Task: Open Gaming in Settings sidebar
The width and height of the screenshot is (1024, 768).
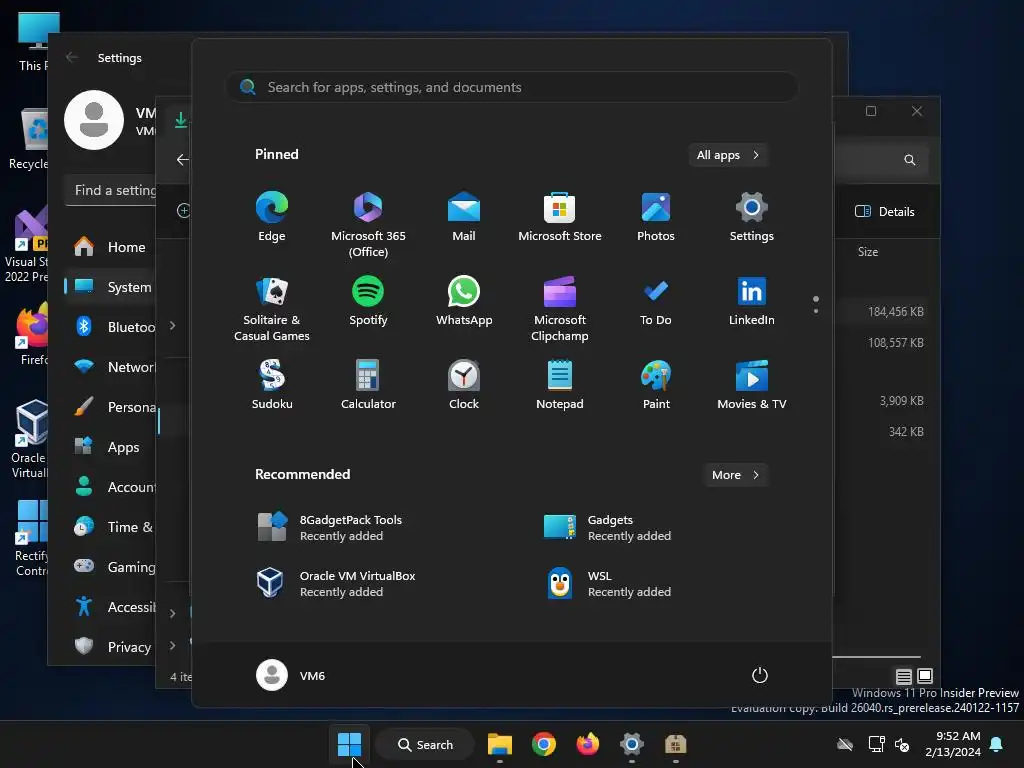Action: 110,567
